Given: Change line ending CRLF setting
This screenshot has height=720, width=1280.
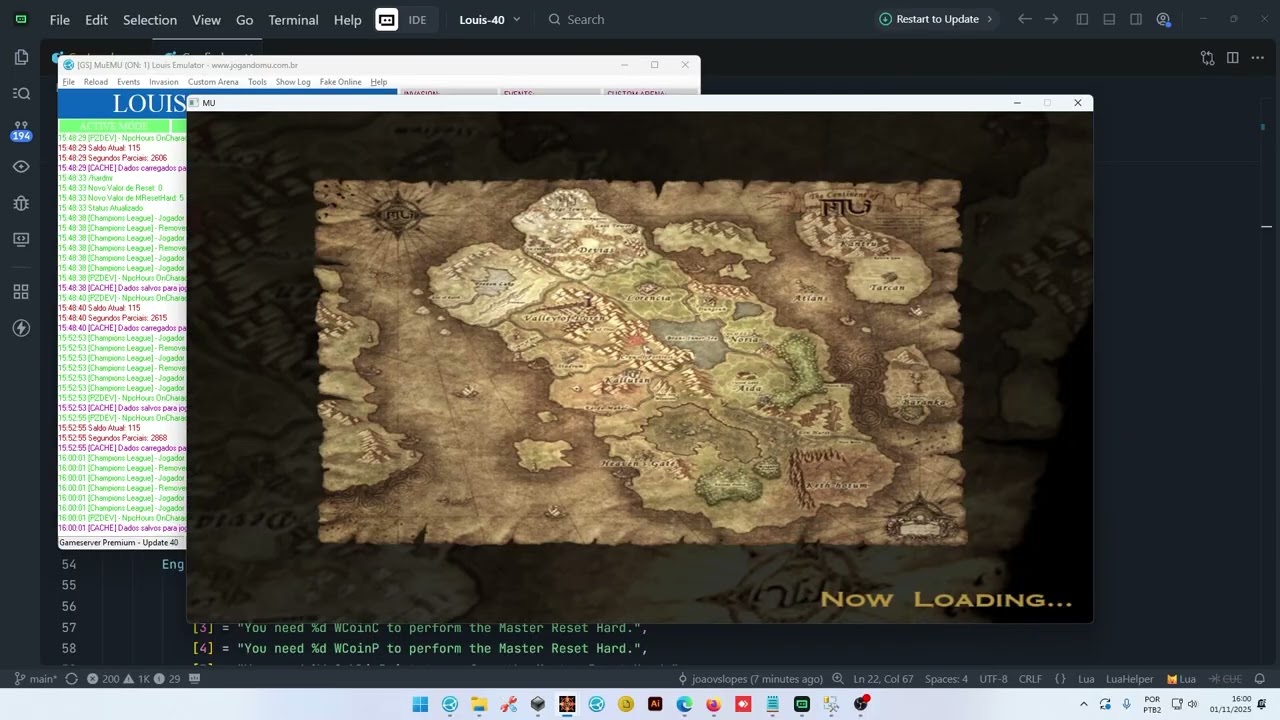Looking at the screenshot, I should (1030, 679).
